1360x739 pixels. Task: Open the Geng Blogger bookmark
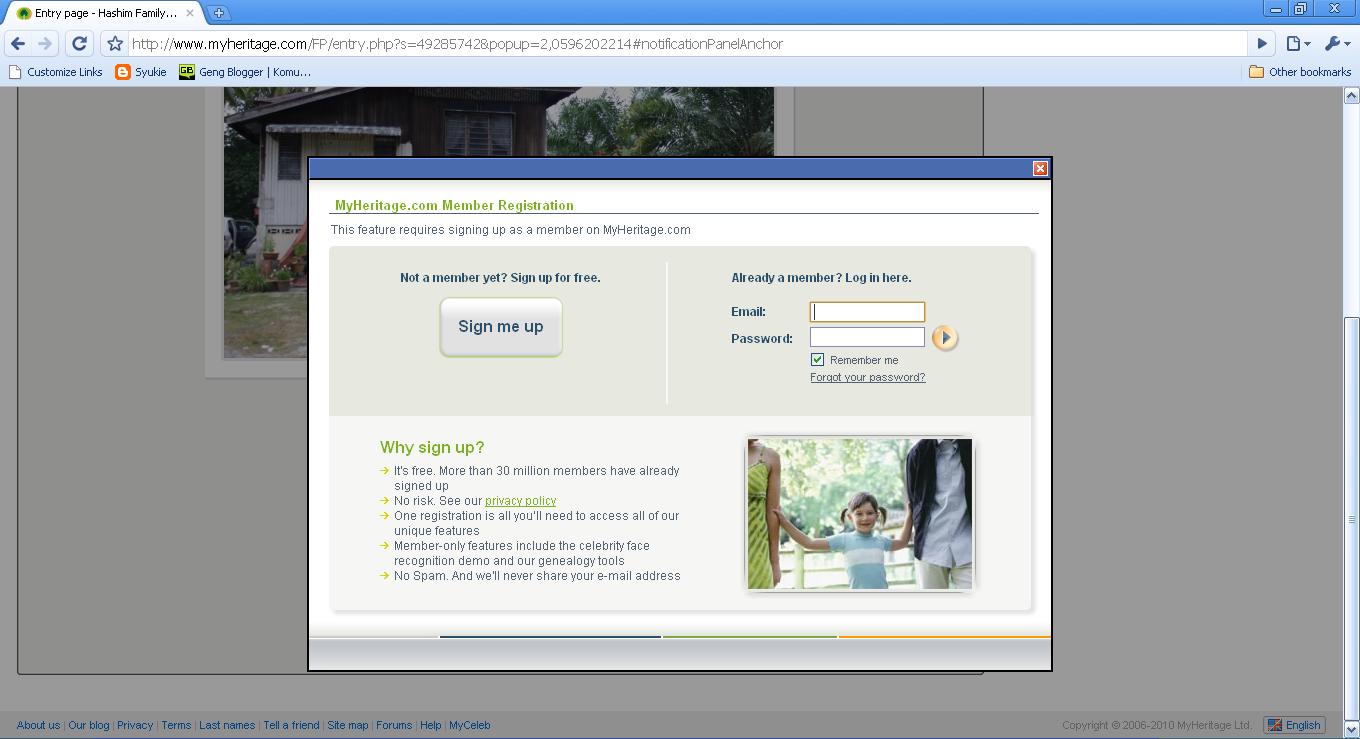tap(245, 72)
